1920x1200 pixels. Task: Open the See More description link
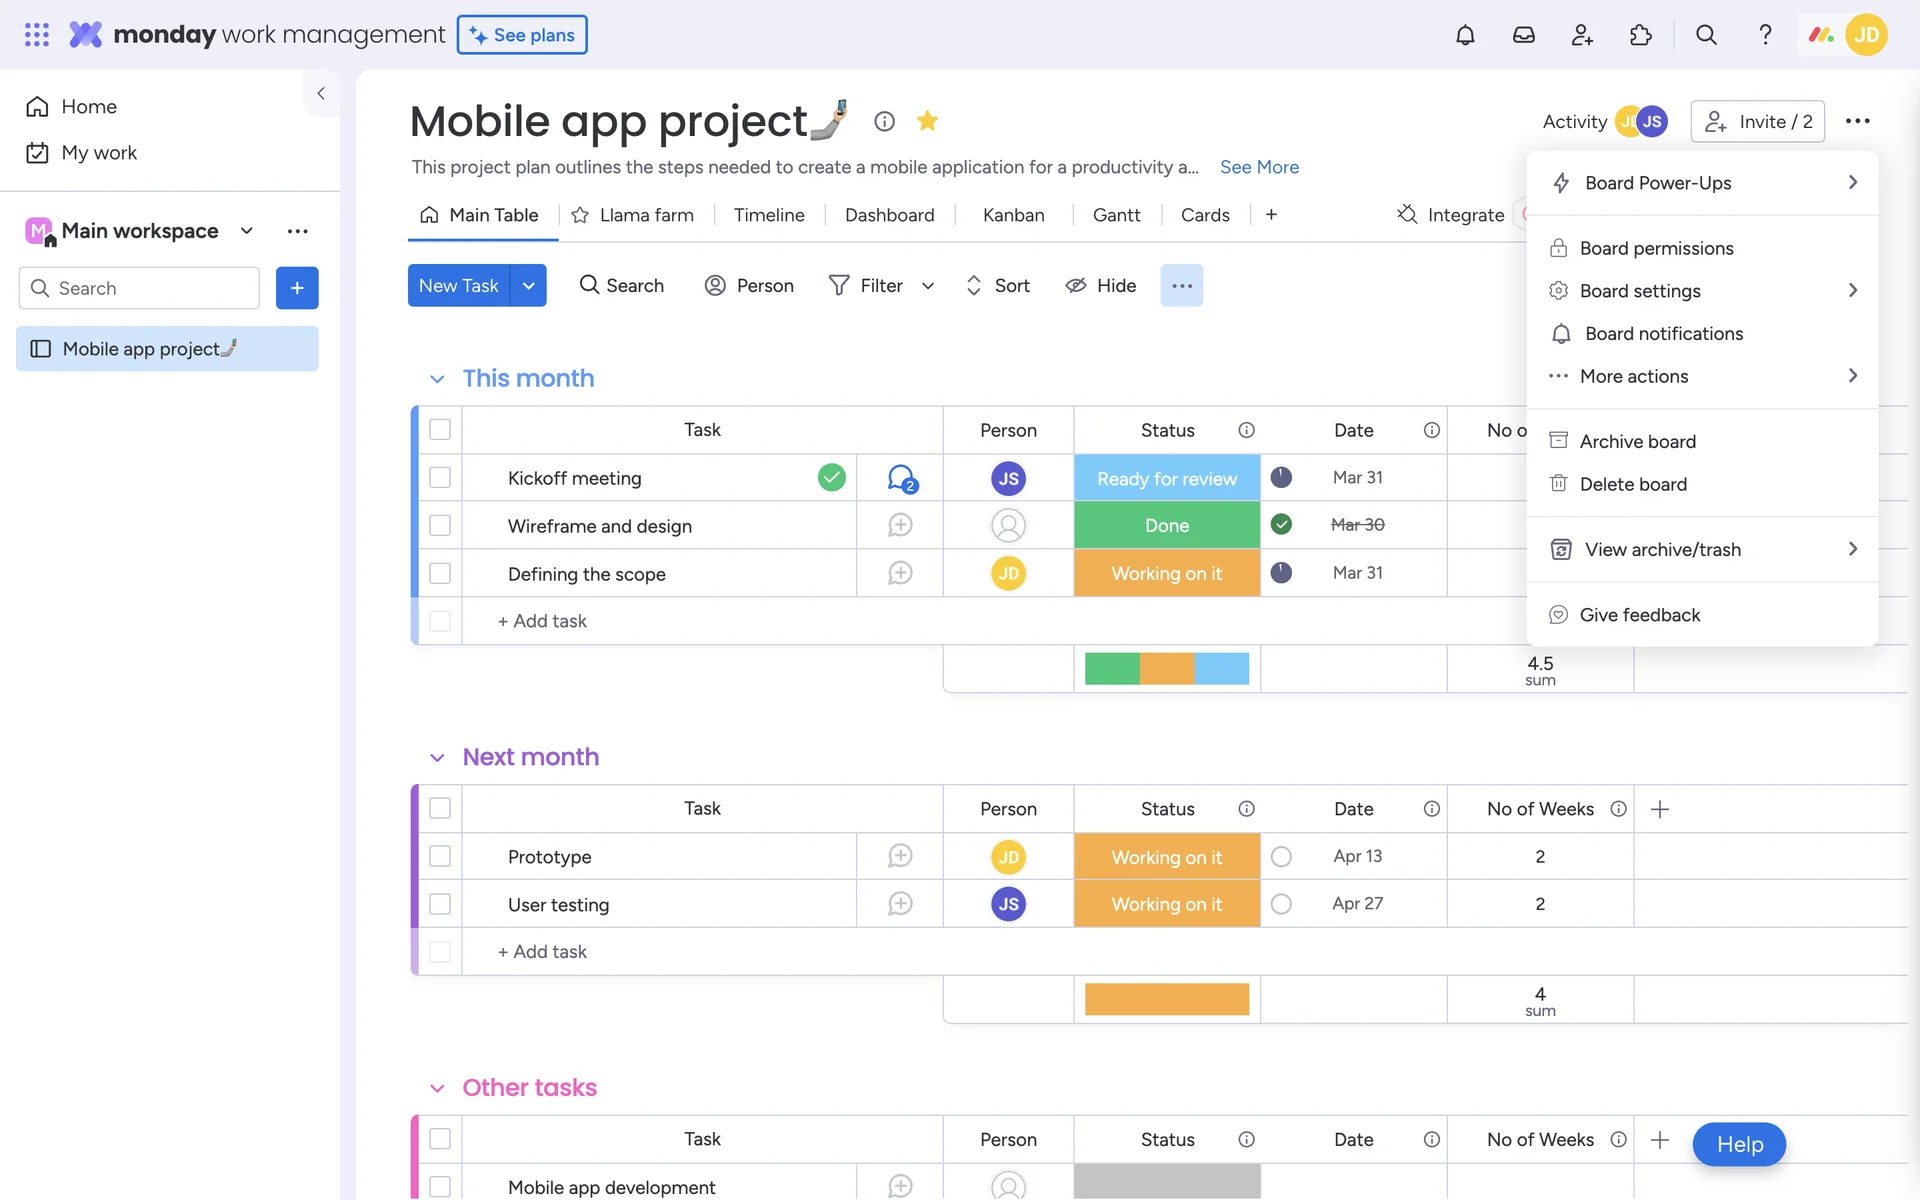(1259, 167)
